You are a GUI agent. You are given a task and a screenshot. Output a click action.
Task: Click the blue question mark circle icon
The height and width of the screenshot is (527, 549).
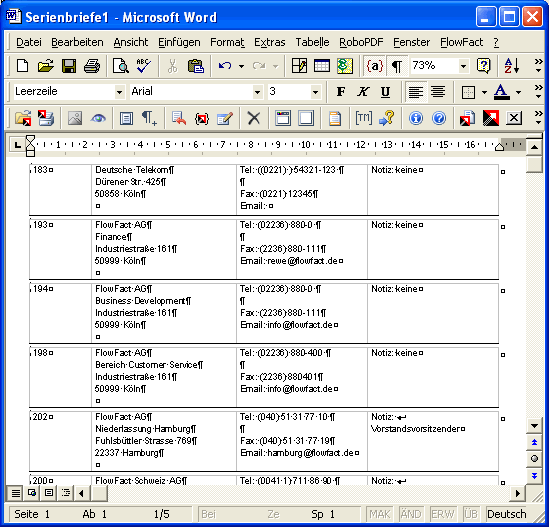coord(439,118)
